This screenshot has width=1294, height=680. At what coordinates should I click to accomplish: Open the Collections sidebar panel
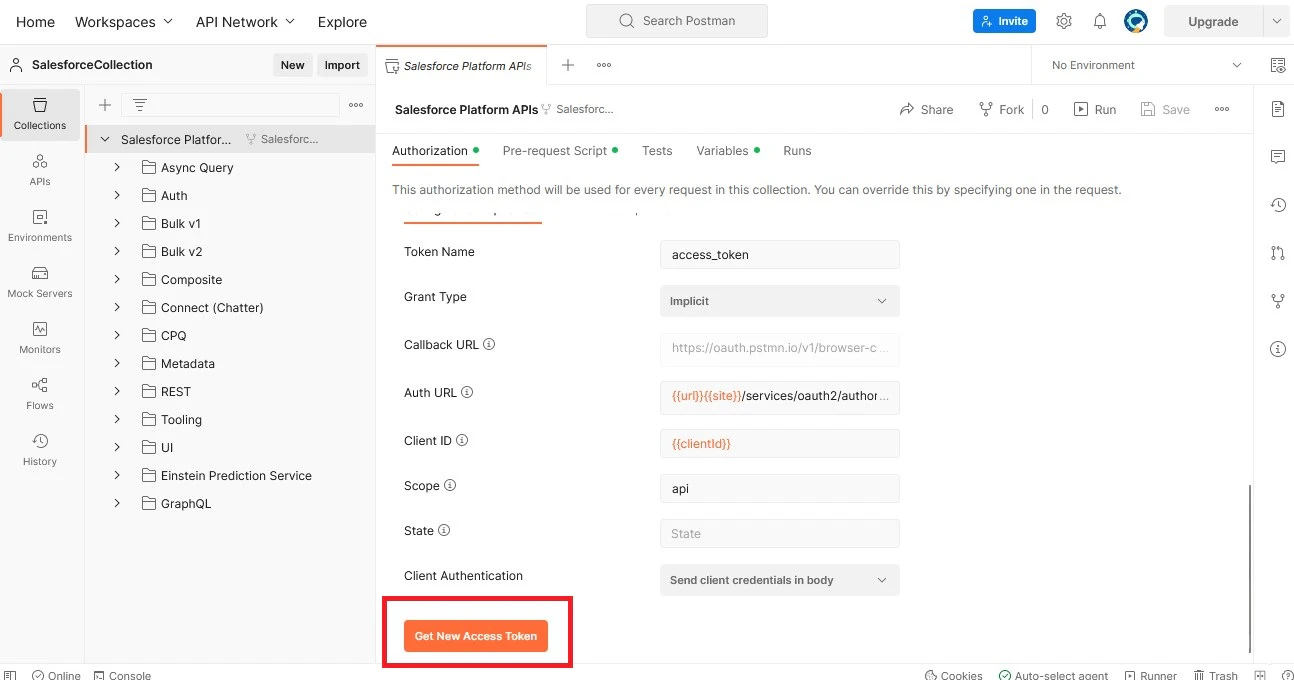[x=40, y=114]
